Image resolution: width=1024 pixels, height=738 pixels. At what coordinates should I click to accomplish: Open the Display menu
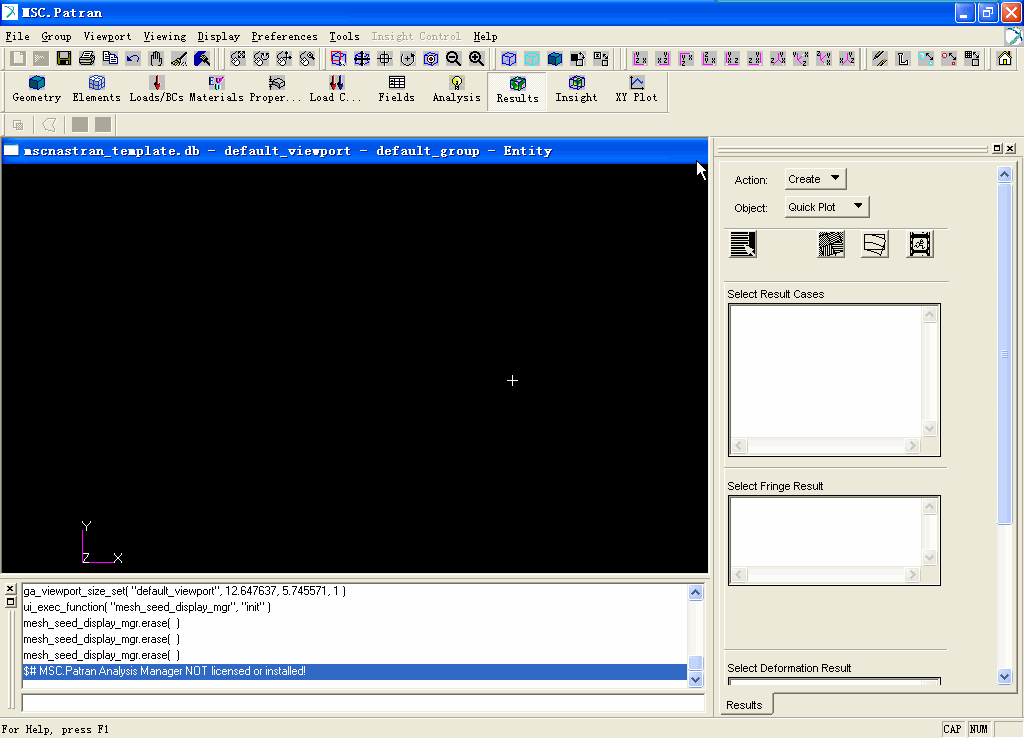tap(219, 37)
